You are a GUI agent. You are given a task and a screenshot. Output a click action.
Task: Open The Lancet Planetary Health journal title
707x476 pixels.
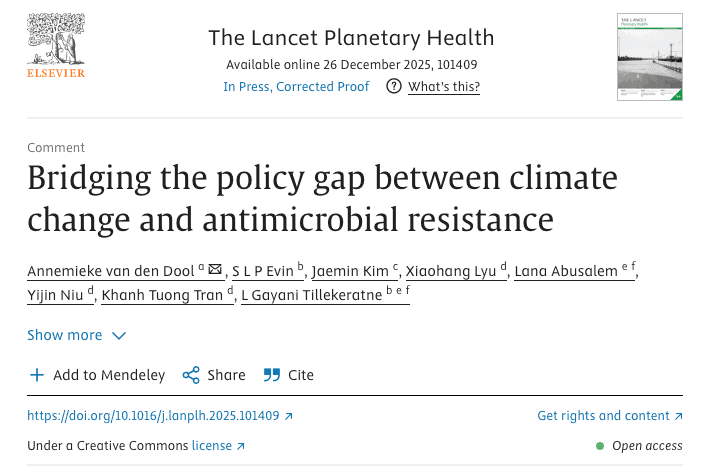(351, 38)
